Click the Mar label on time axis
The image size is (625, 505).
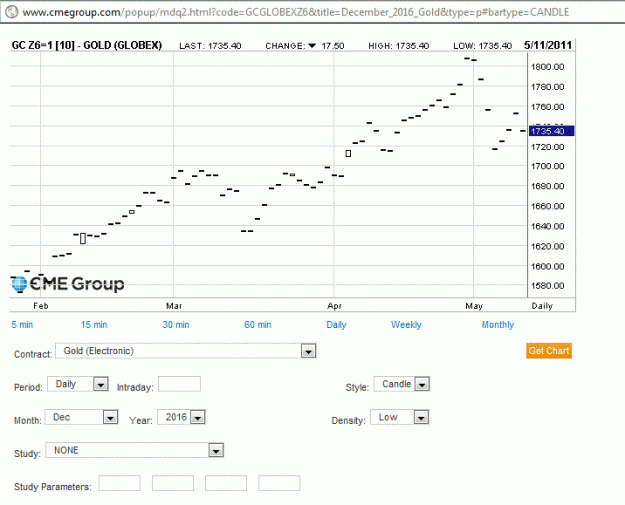pos(174,306)
